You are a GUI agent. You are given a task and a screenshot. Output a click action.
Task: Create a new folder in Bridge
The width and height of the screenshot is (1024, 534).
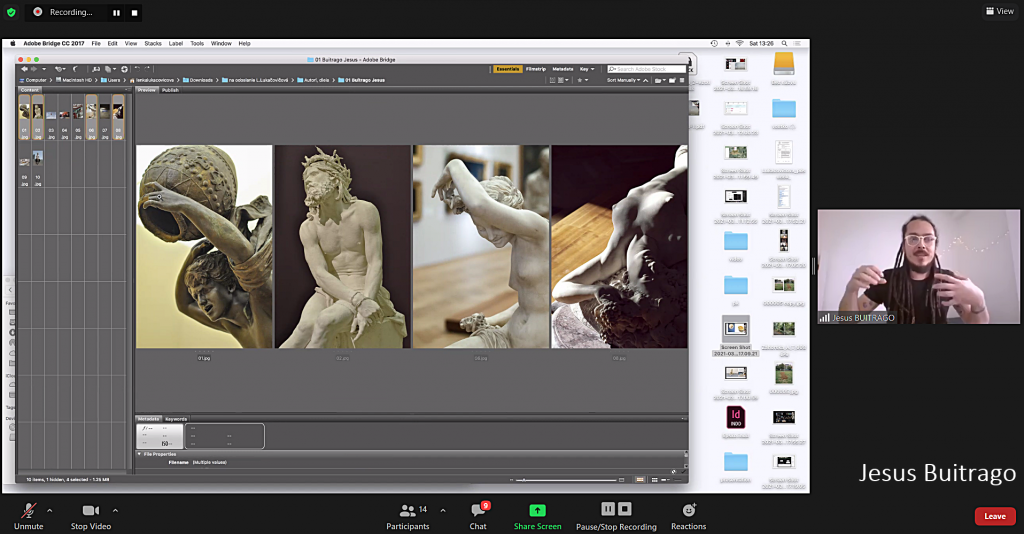tap(673, 80)
